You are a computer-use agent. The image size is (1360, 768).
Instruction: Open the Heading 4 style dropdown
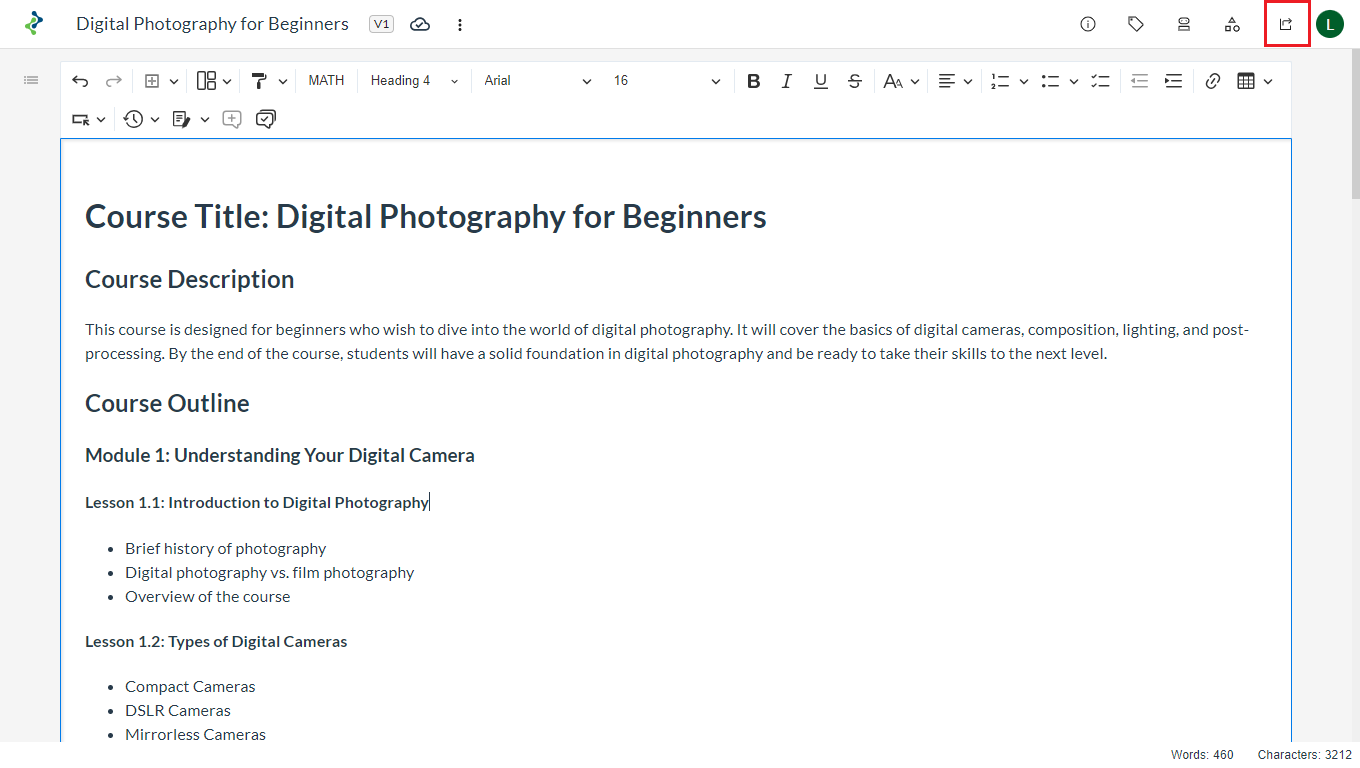point(414,81)
